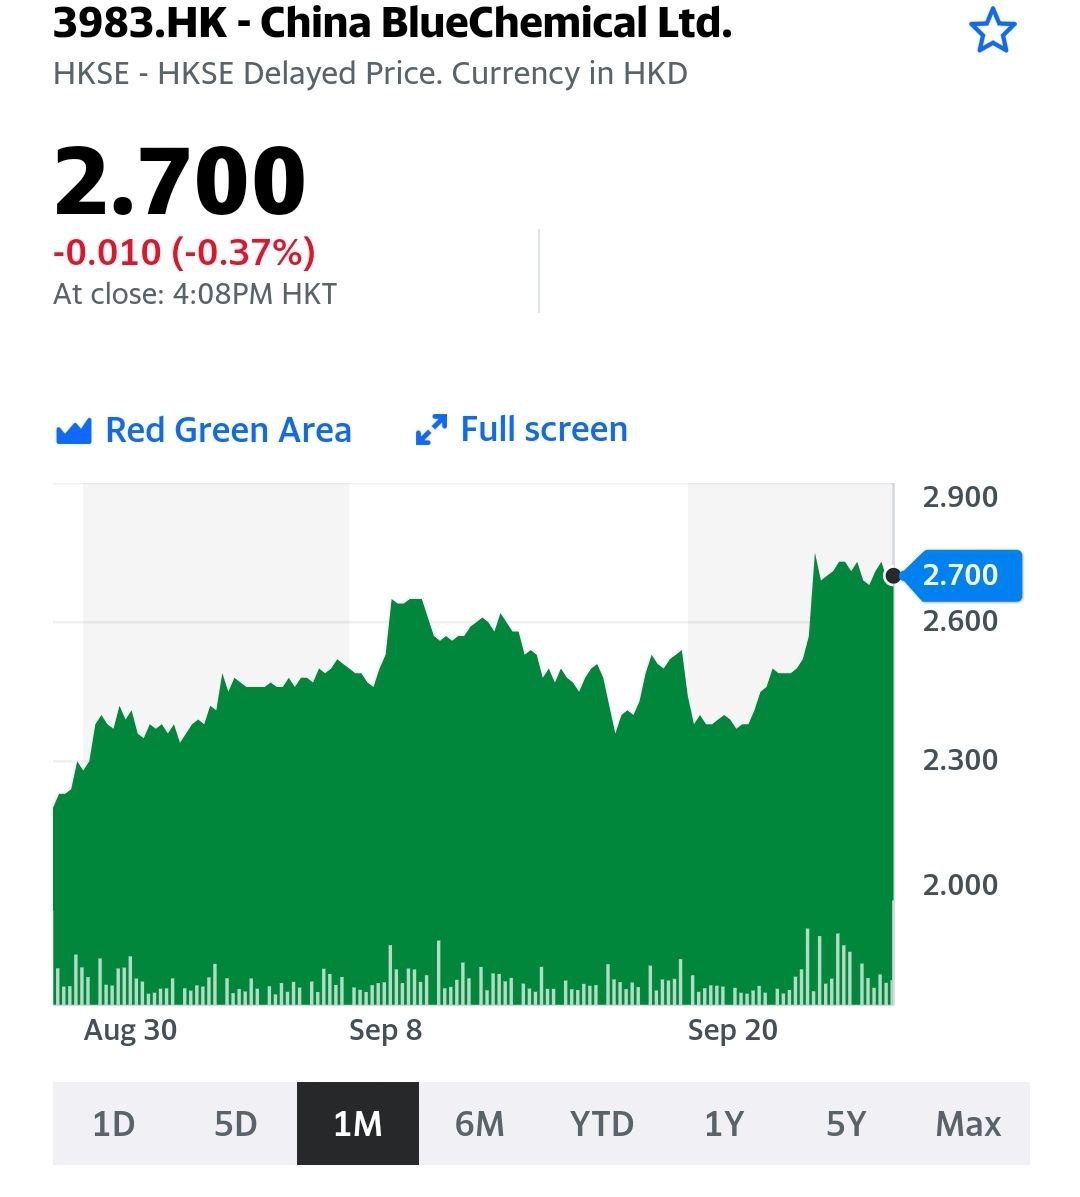Show the Max time range
This screenshot has width=1080, height=1197.
tap(969, 1124)
